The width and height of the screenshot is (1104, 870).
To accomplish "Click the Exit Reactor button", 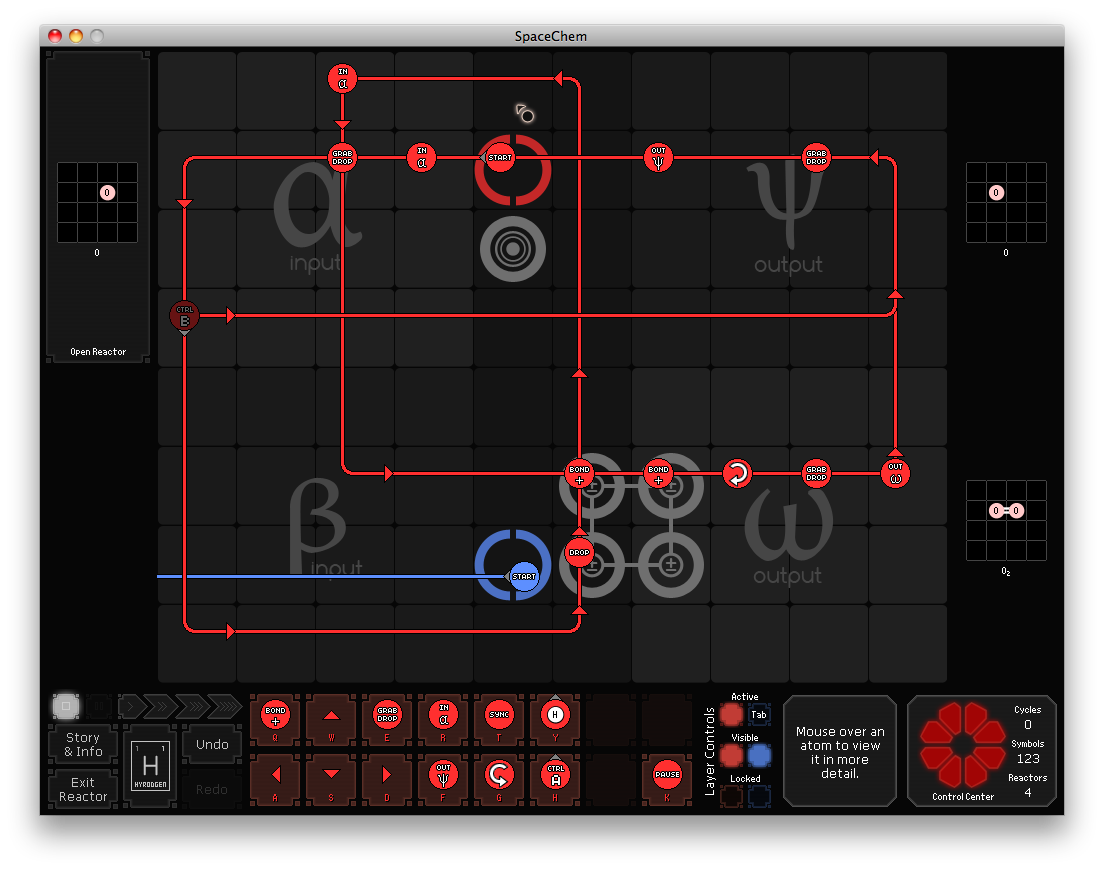I will click(83, 789).
